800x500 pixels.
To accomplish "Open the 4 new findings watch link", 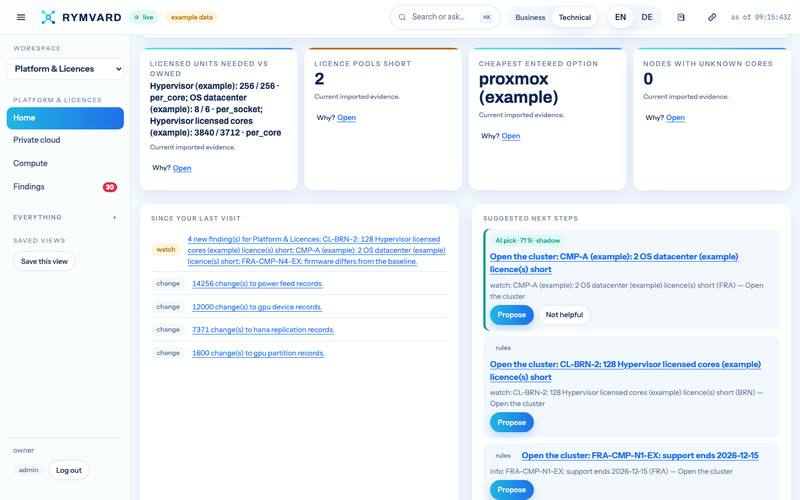I will pos(316,250).
